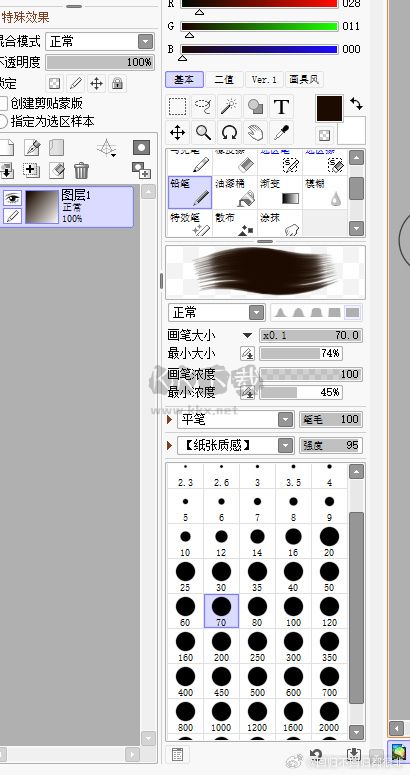The image size is (410, 775).
Task: Clear layer with eraser icon
Action: point(57,171)
